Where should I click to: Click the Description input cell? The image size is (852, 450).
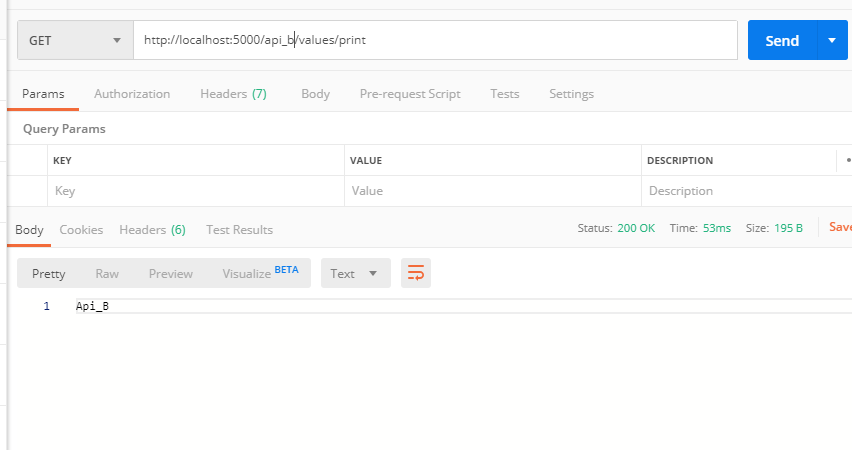747,191
